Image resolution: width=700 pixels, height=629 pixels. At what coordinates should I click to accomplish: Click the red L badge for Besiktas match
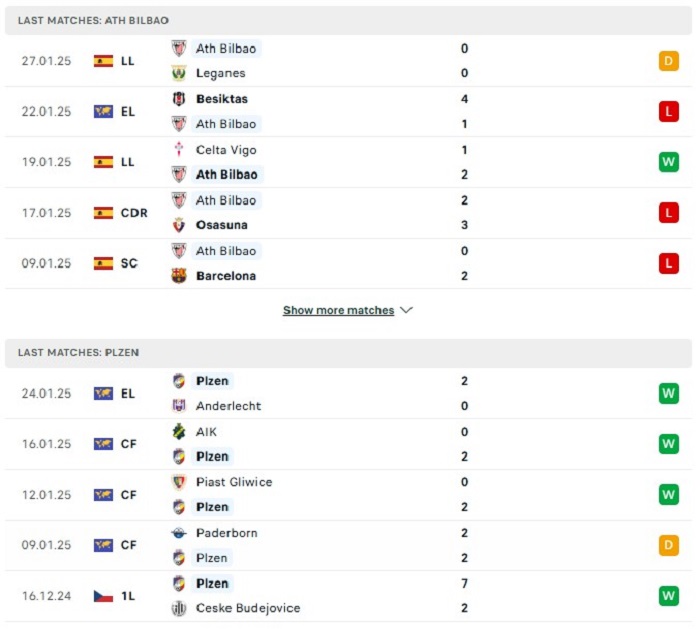pyautogui.click(x=668, y=112)
